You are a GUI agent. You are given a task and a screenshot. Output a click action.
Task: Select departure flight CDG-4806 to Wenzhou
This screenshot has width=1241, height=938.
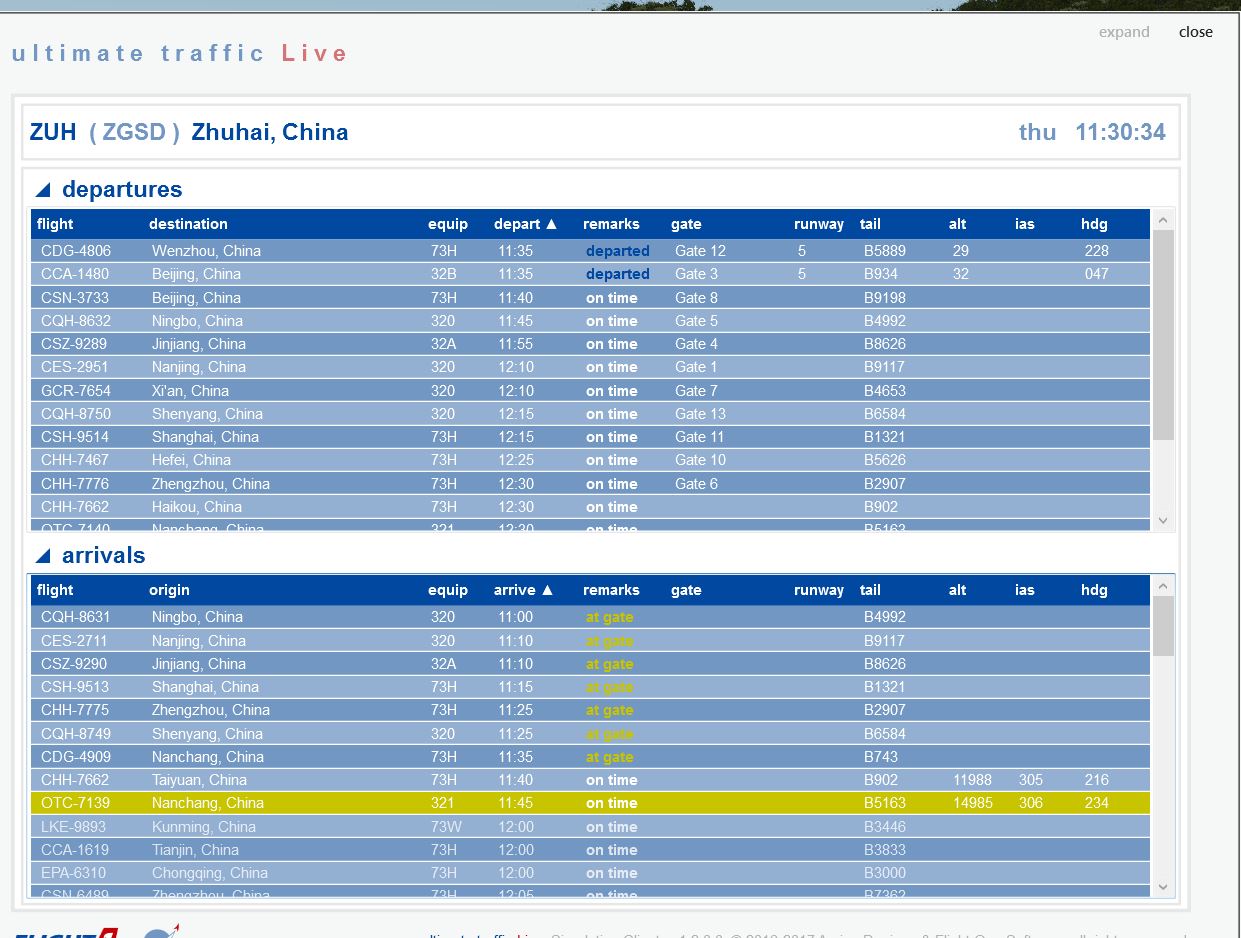tap(76, 251)
